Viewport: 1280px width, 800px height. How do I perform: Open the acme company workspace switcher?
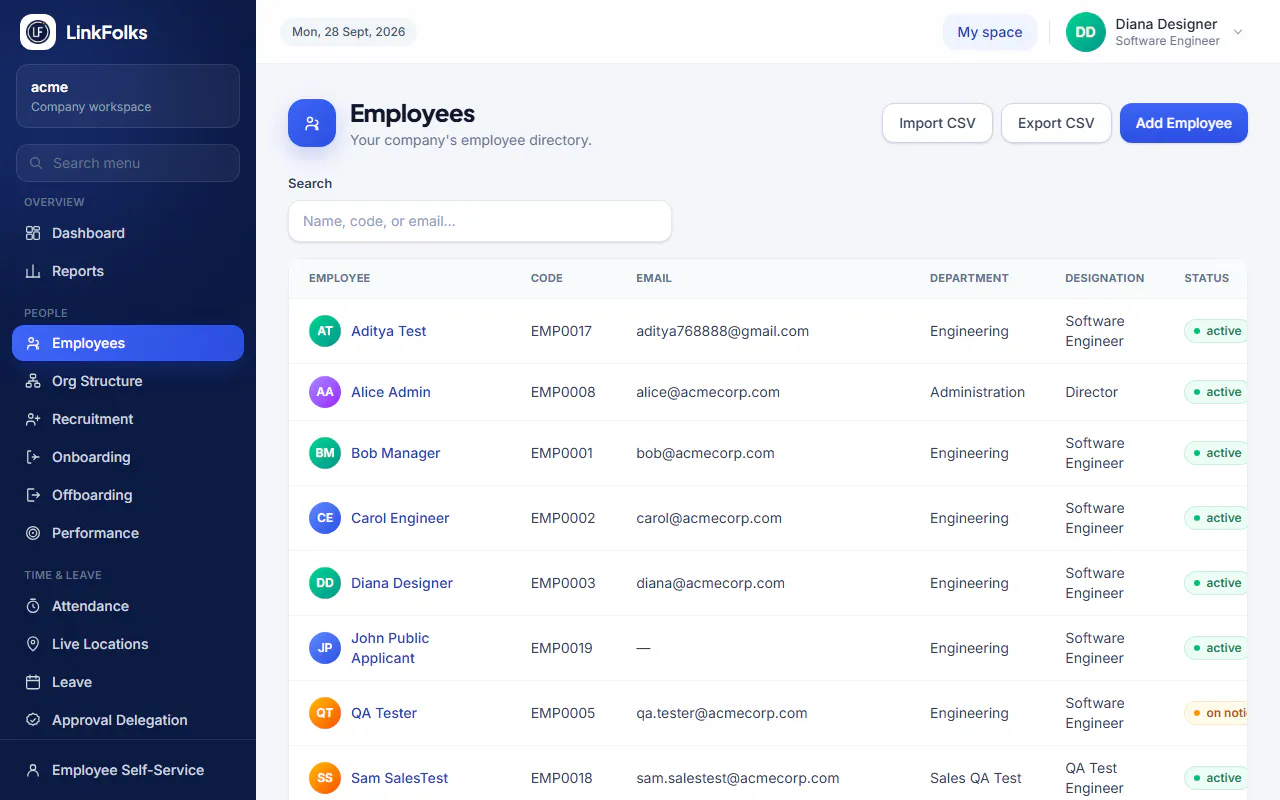point(128,96)
